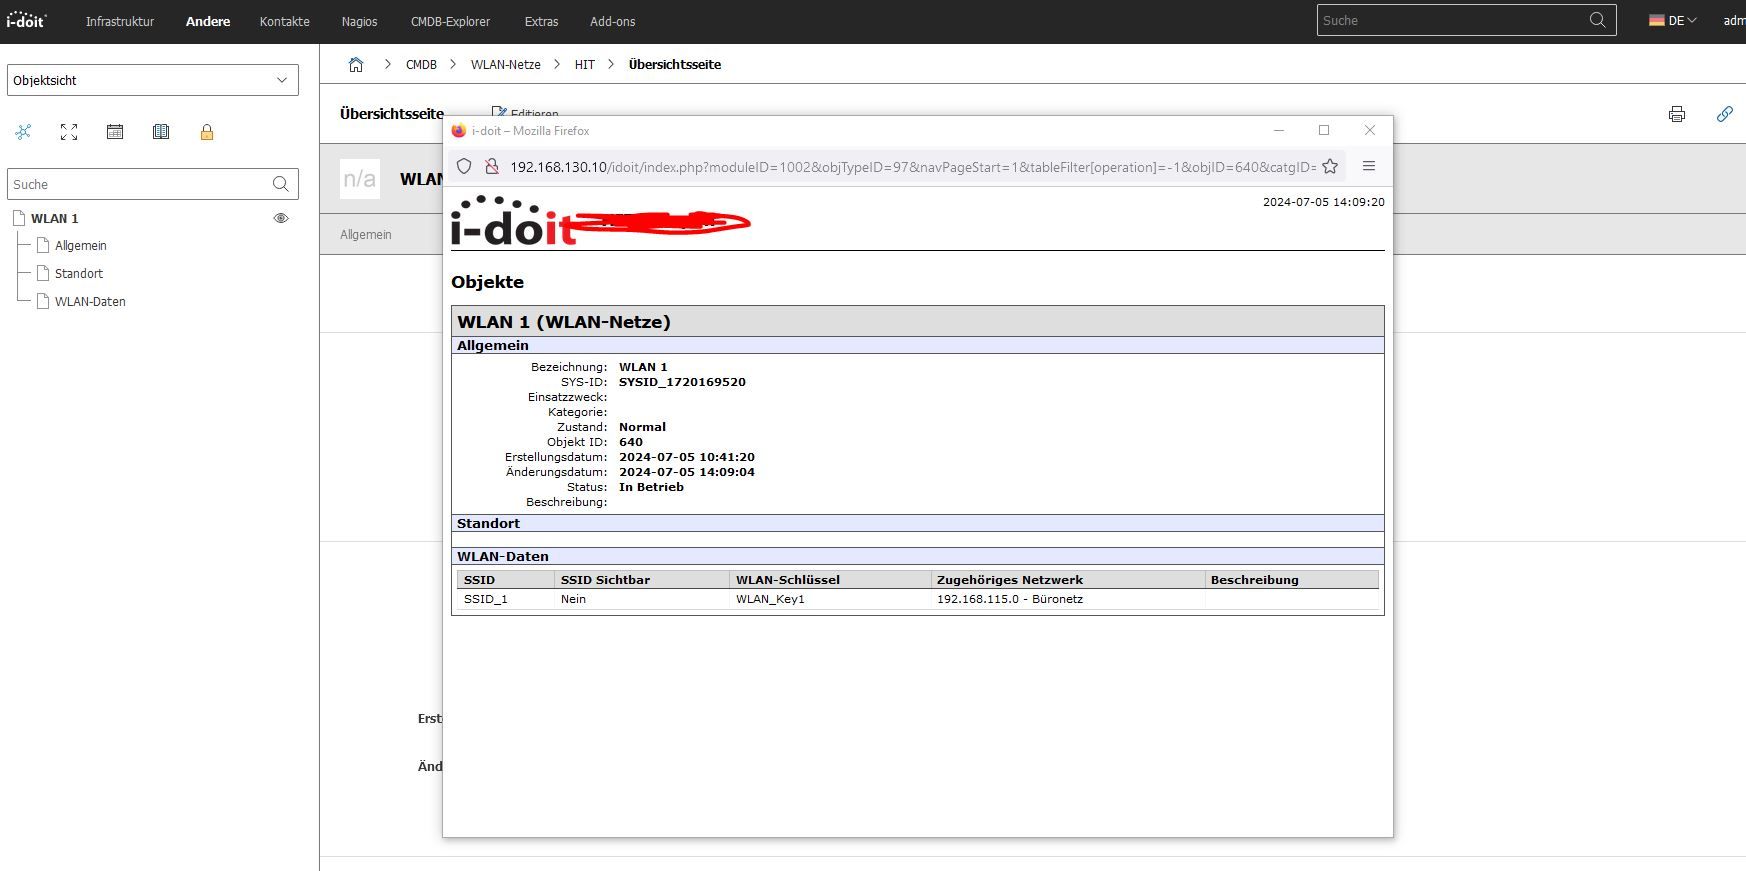1746x871 pixels.
Task: Click the sidebar search magnifier icon
Action: point(281,184)
